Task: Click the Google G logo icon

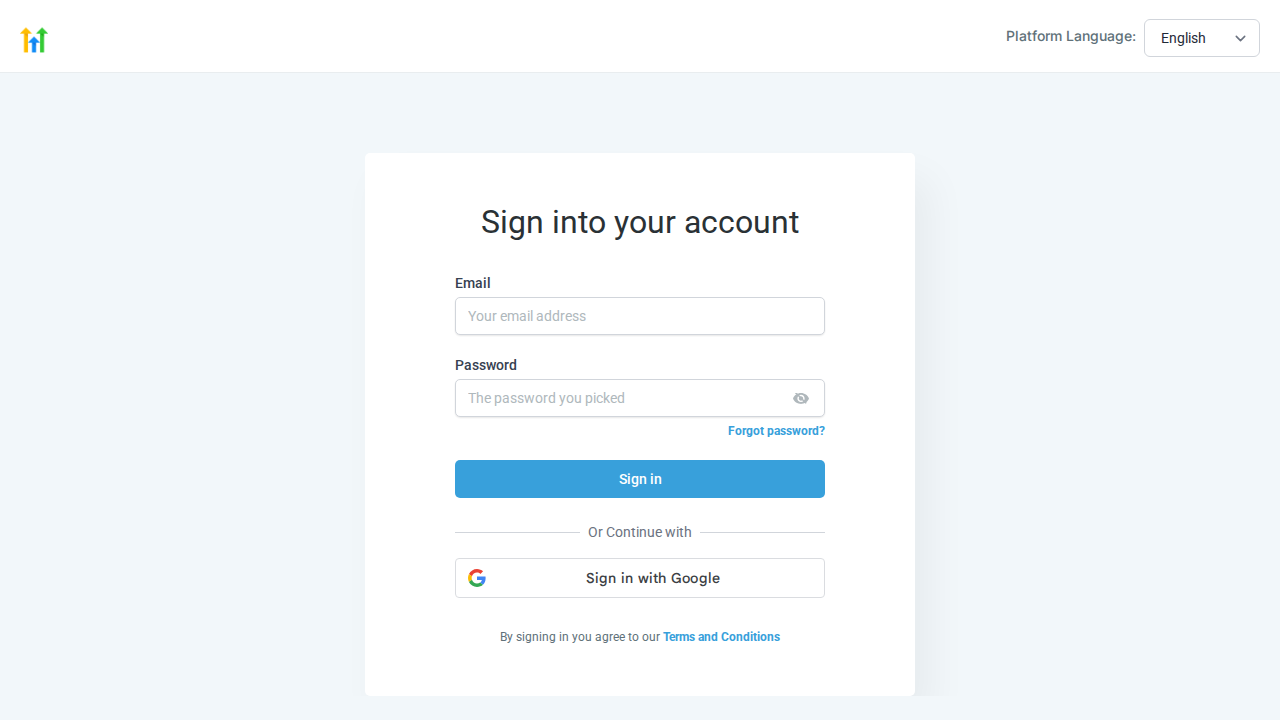Action: point(477,578)
